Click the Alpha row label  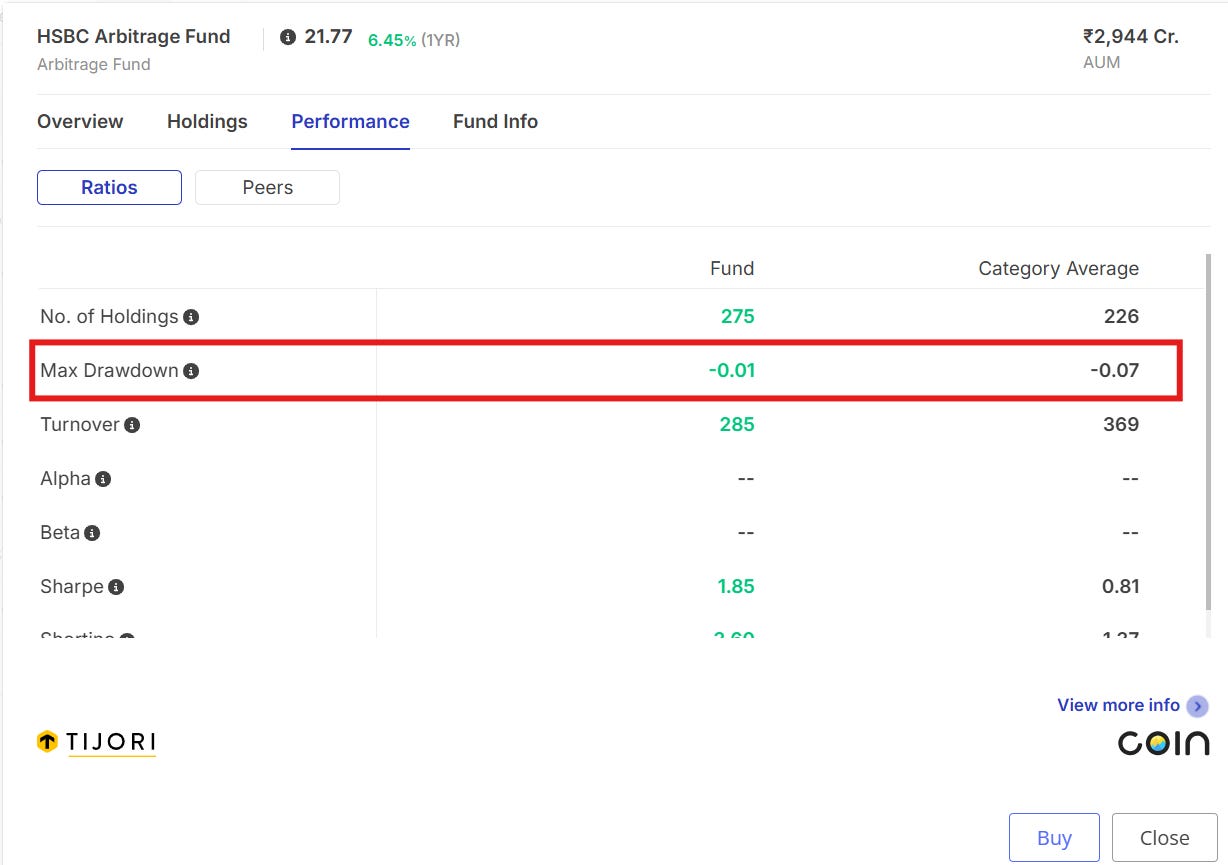pyautogui.click(x=65, y=479)
